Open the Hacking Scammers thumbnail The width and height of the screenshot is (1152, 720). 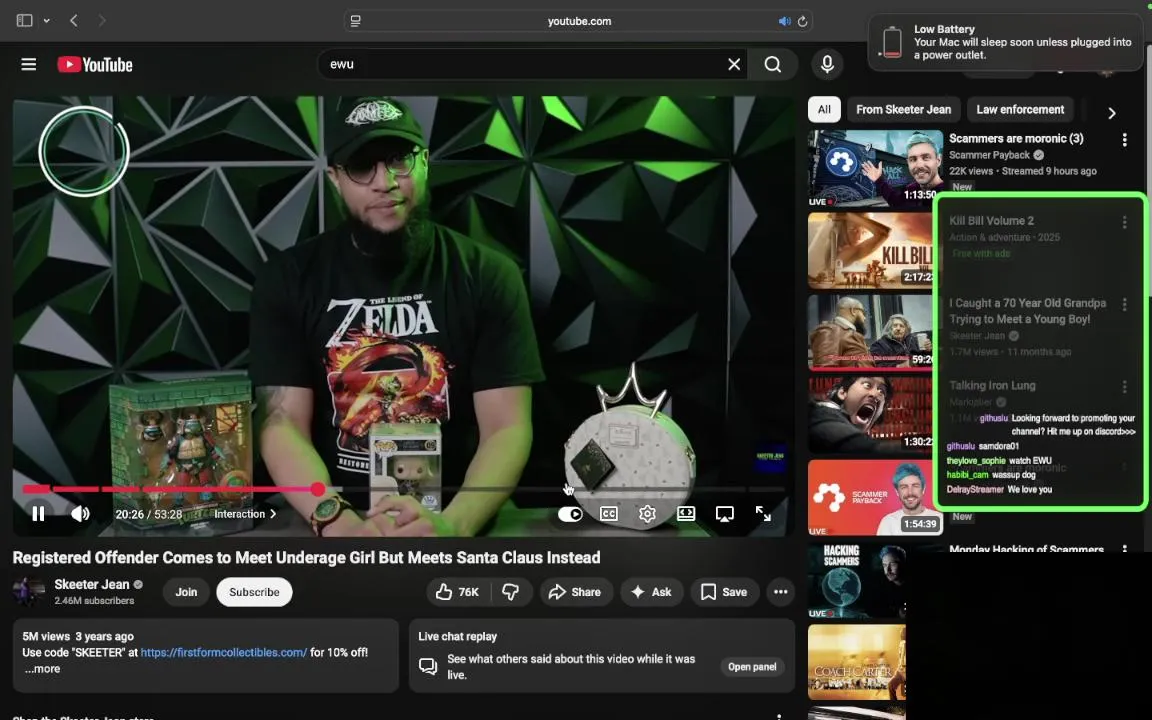pos(857,580)
